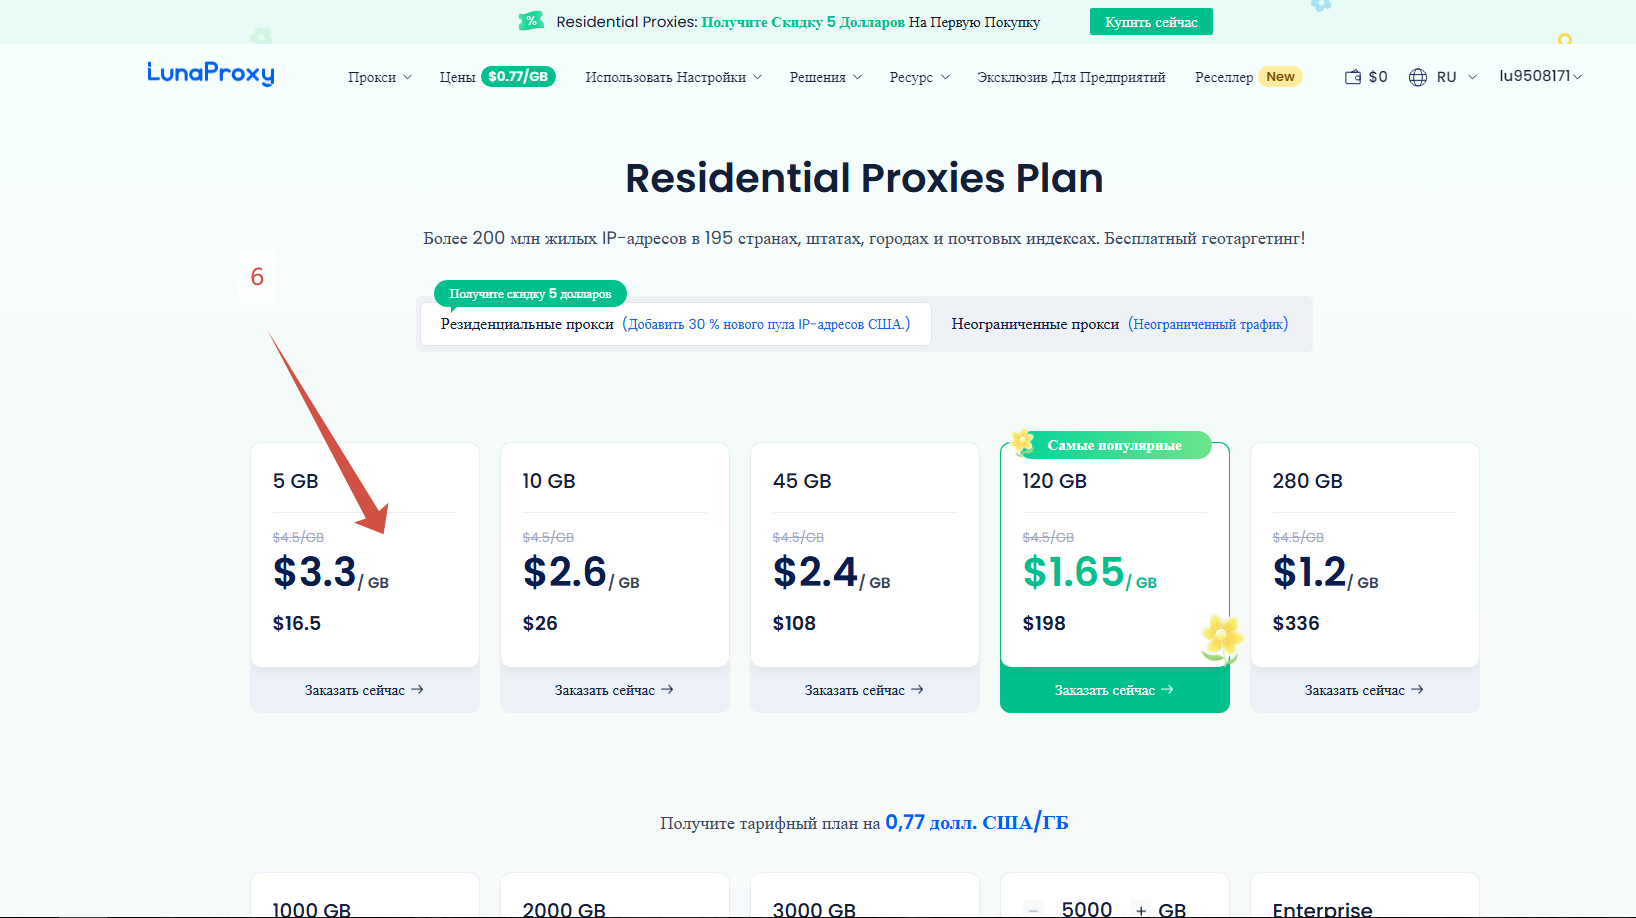Click the New badge next to Реселлер
Viewport: 1636px width, 918px height.
coord(1280,77)
